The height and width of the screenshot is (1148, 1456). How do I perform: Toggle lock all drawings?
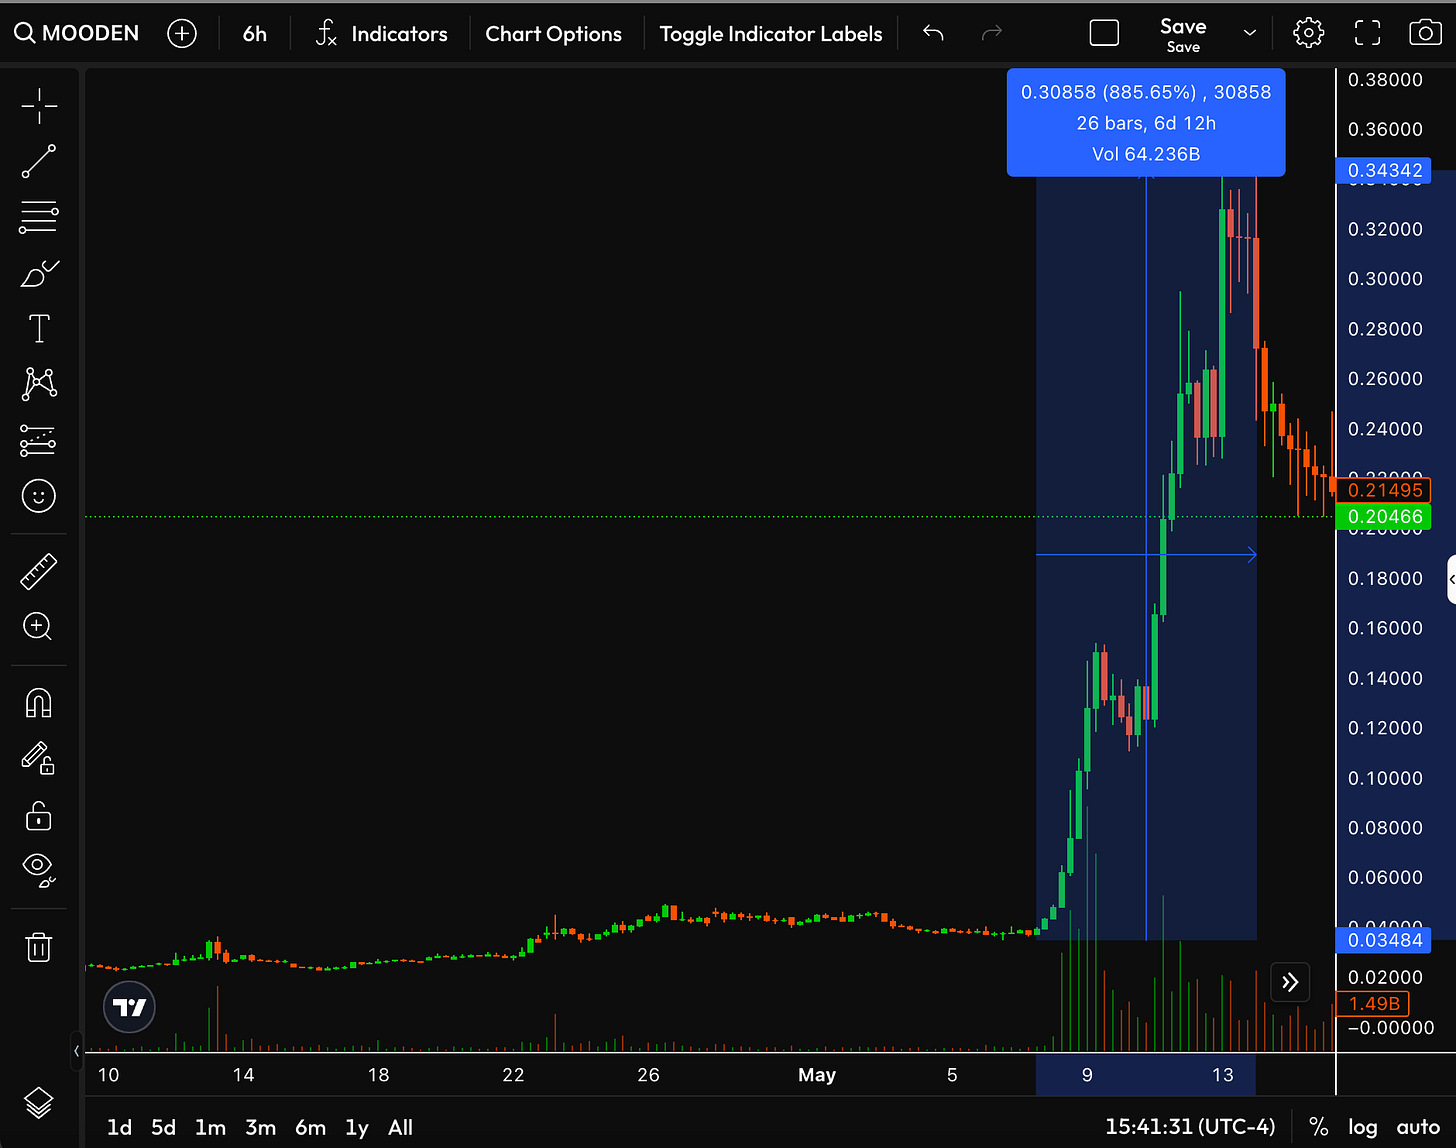(x=38, y=815)
